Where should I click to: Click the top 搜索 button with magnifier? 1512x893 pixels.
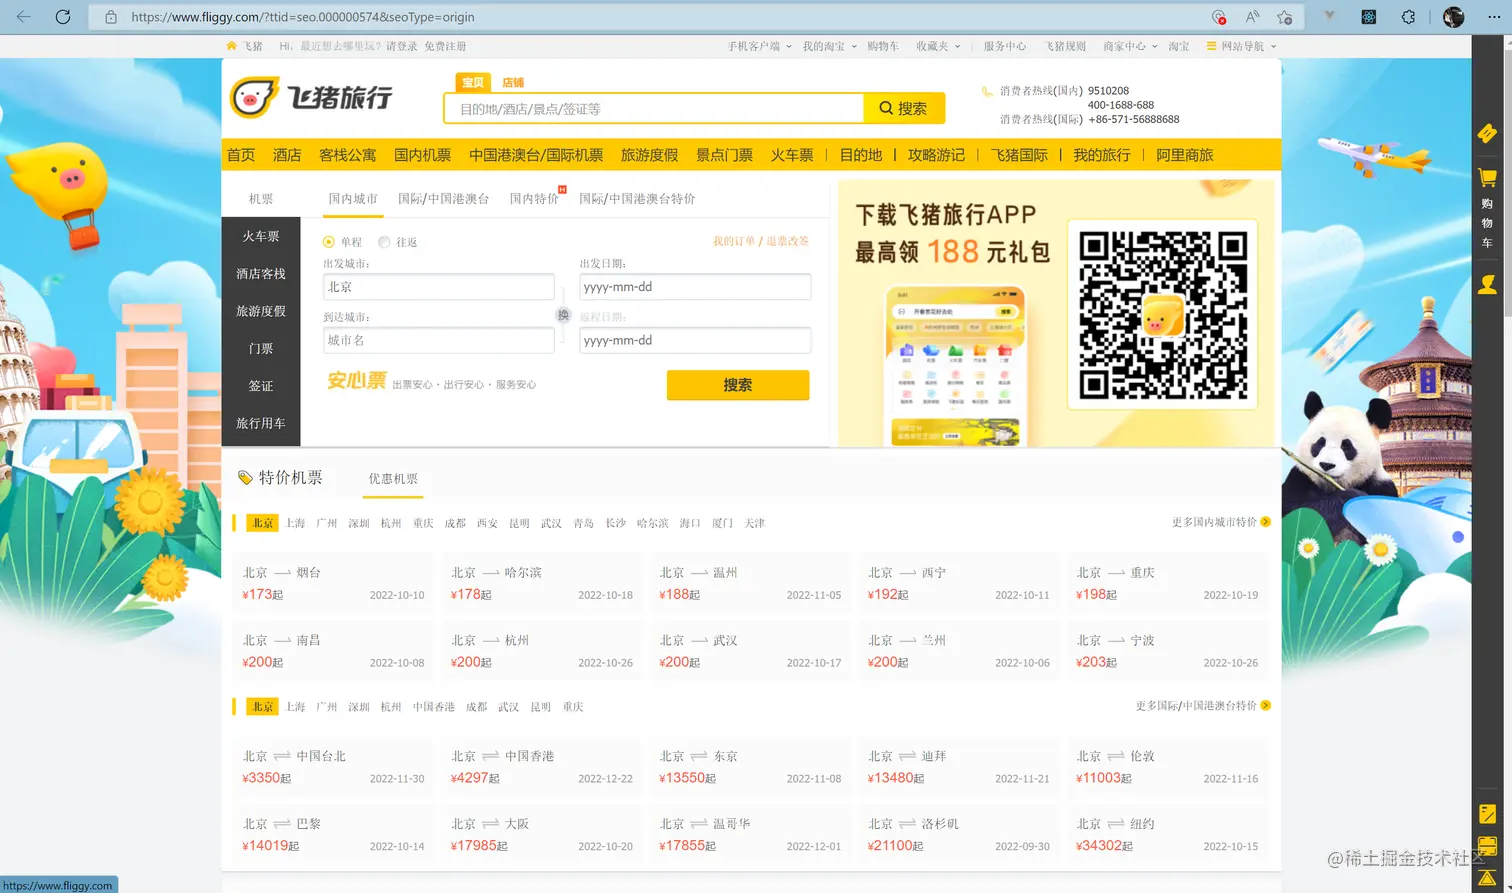pyautogui.click(x=904, y=108)
